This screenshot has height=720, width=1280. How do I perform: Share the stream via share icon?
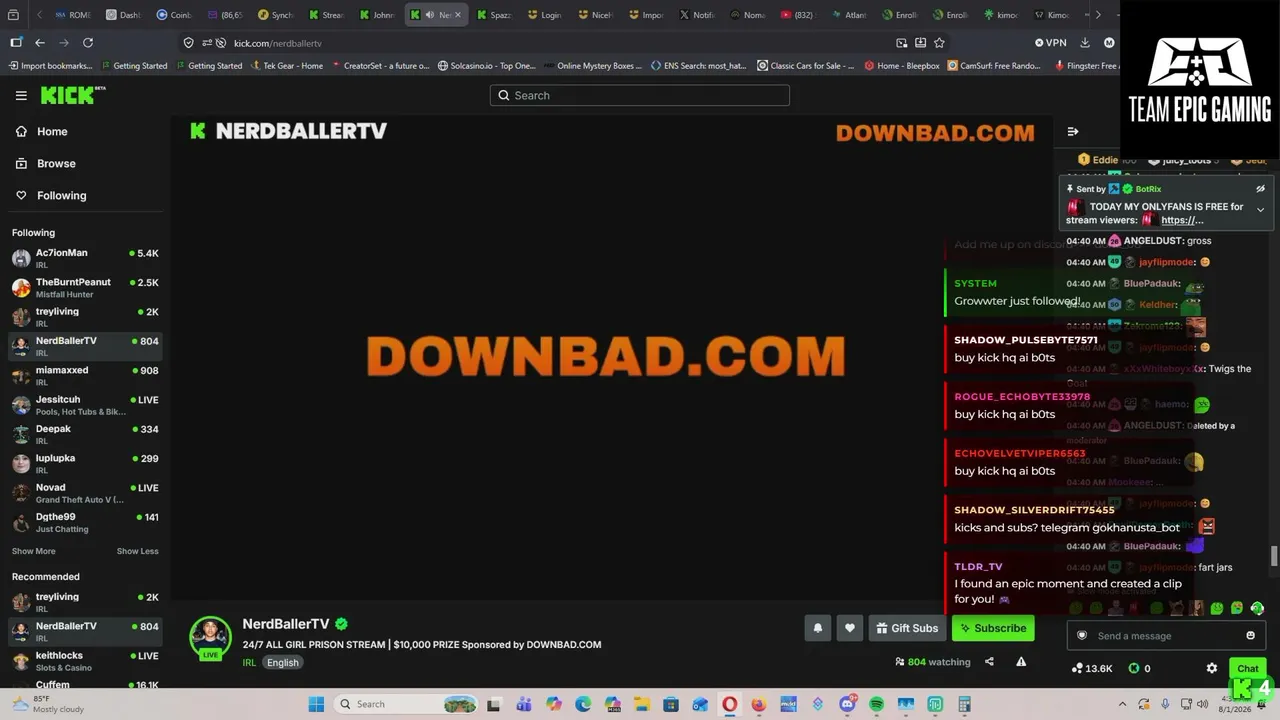pos(989,662)
